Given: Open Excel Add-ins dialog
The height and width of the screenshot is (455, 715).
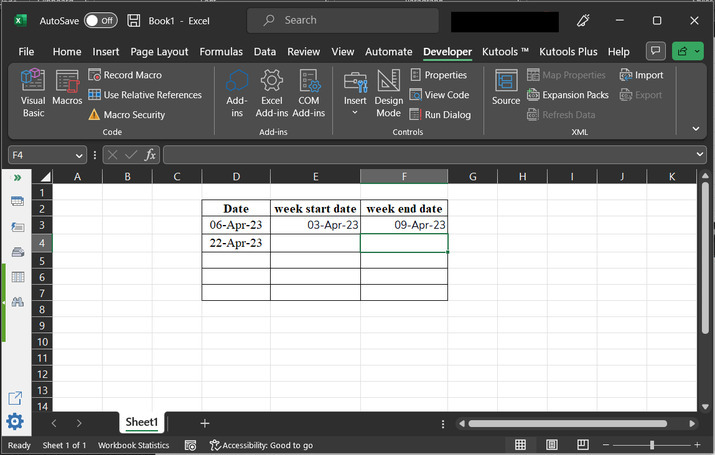Looking at the screenshot, I should (271, 92).
